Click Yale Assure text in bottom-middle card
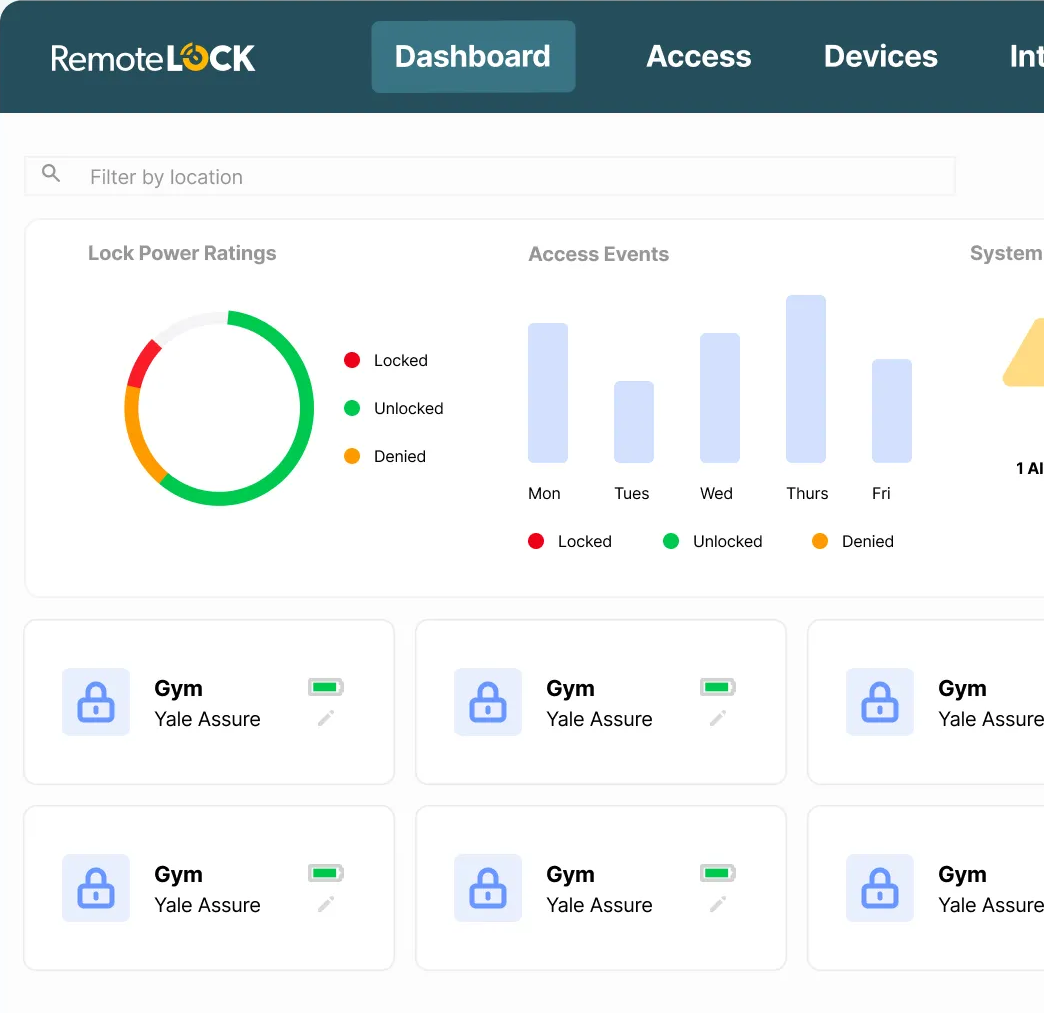Image resolution: width=1044 pixels, height=1013 pixels. tap(599, 905)
